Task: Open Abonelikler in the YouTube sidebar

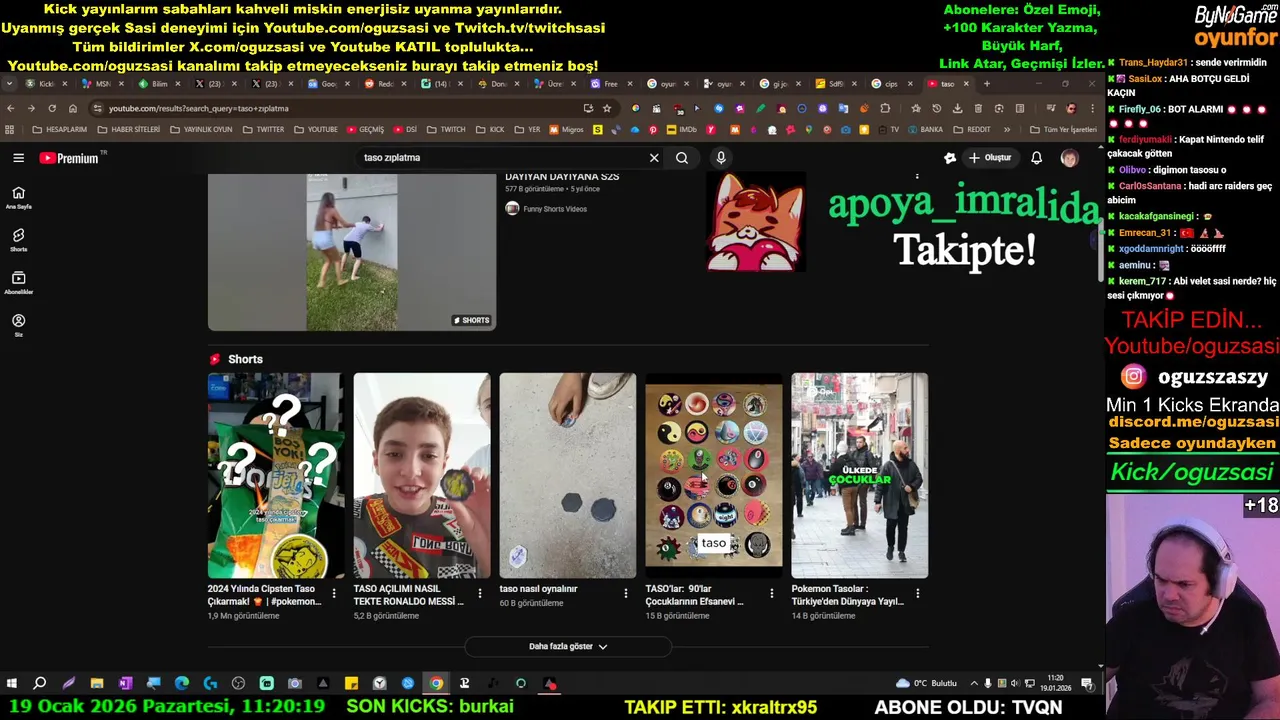Action: [18, 283]
